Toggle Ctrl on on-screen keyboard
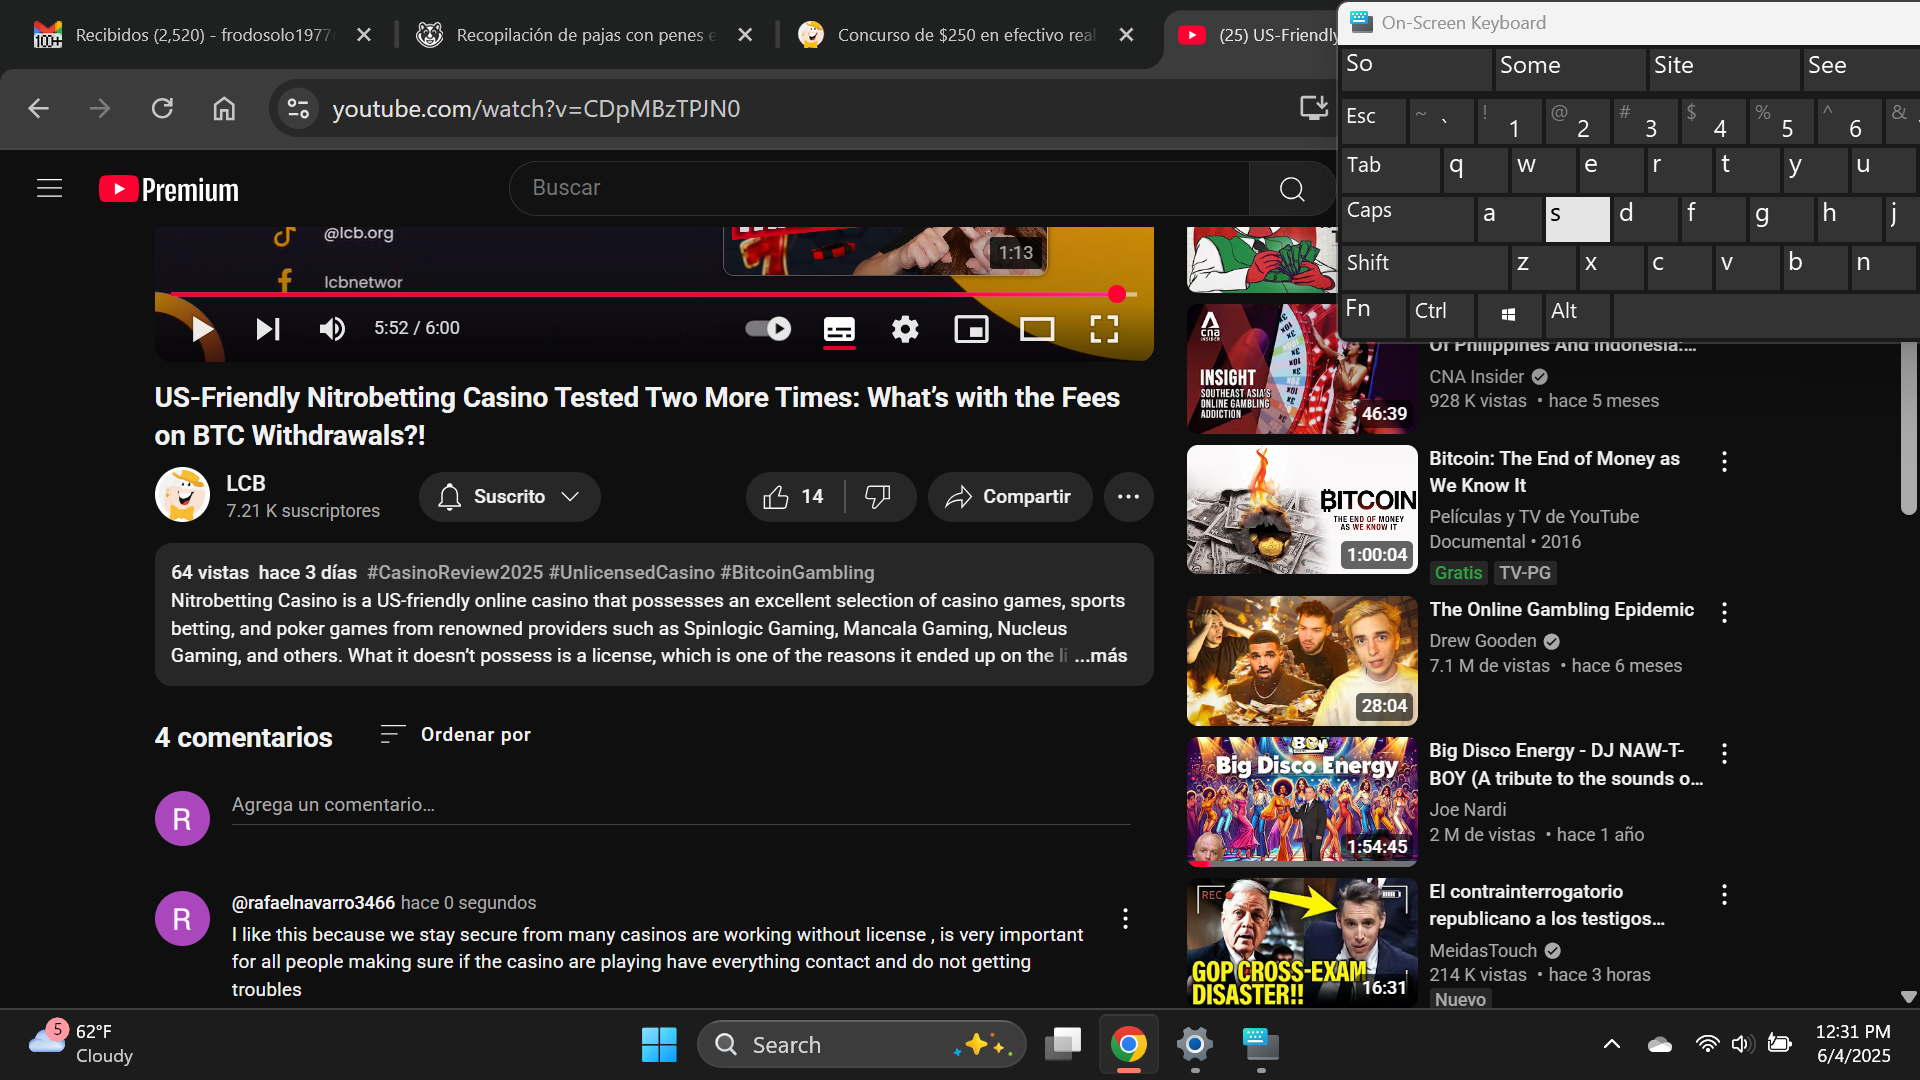The width and height of the screenshot is (1920, 1080). click(x=1441, y=314)
